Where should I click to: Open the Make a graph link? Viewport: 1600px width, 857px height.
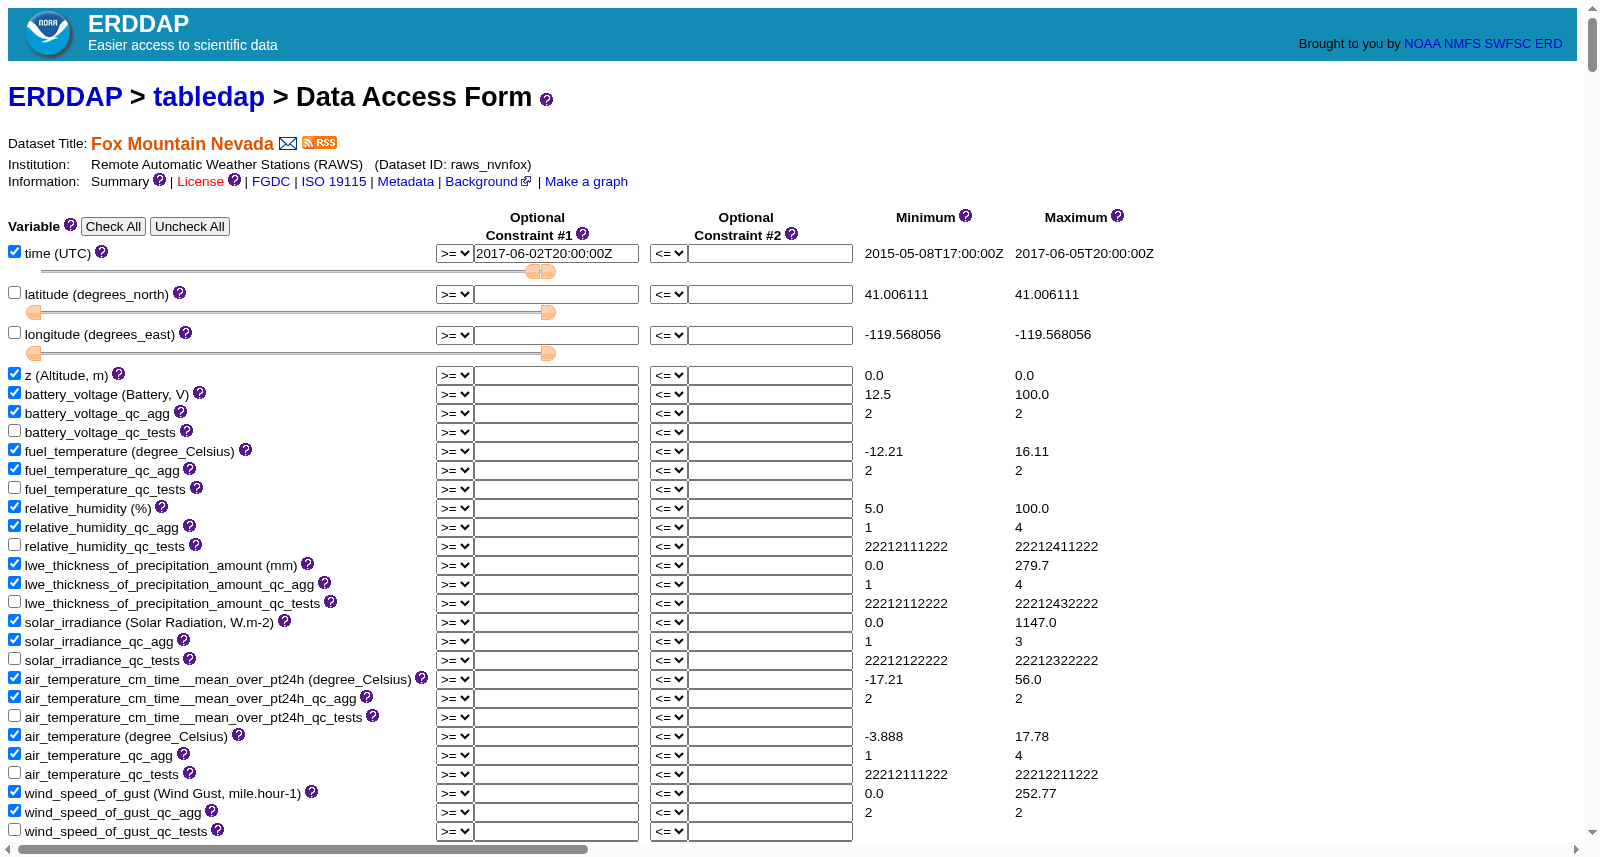[x=586, y=182]
